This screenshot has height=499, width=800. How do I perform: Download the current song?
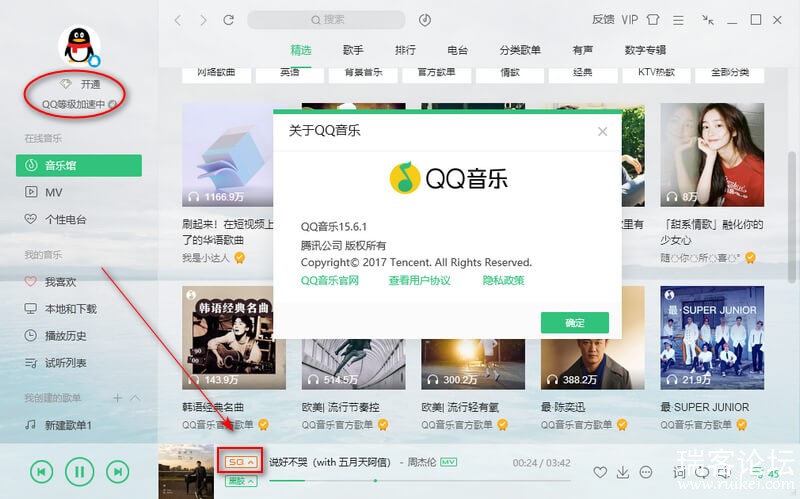[623, 472]
